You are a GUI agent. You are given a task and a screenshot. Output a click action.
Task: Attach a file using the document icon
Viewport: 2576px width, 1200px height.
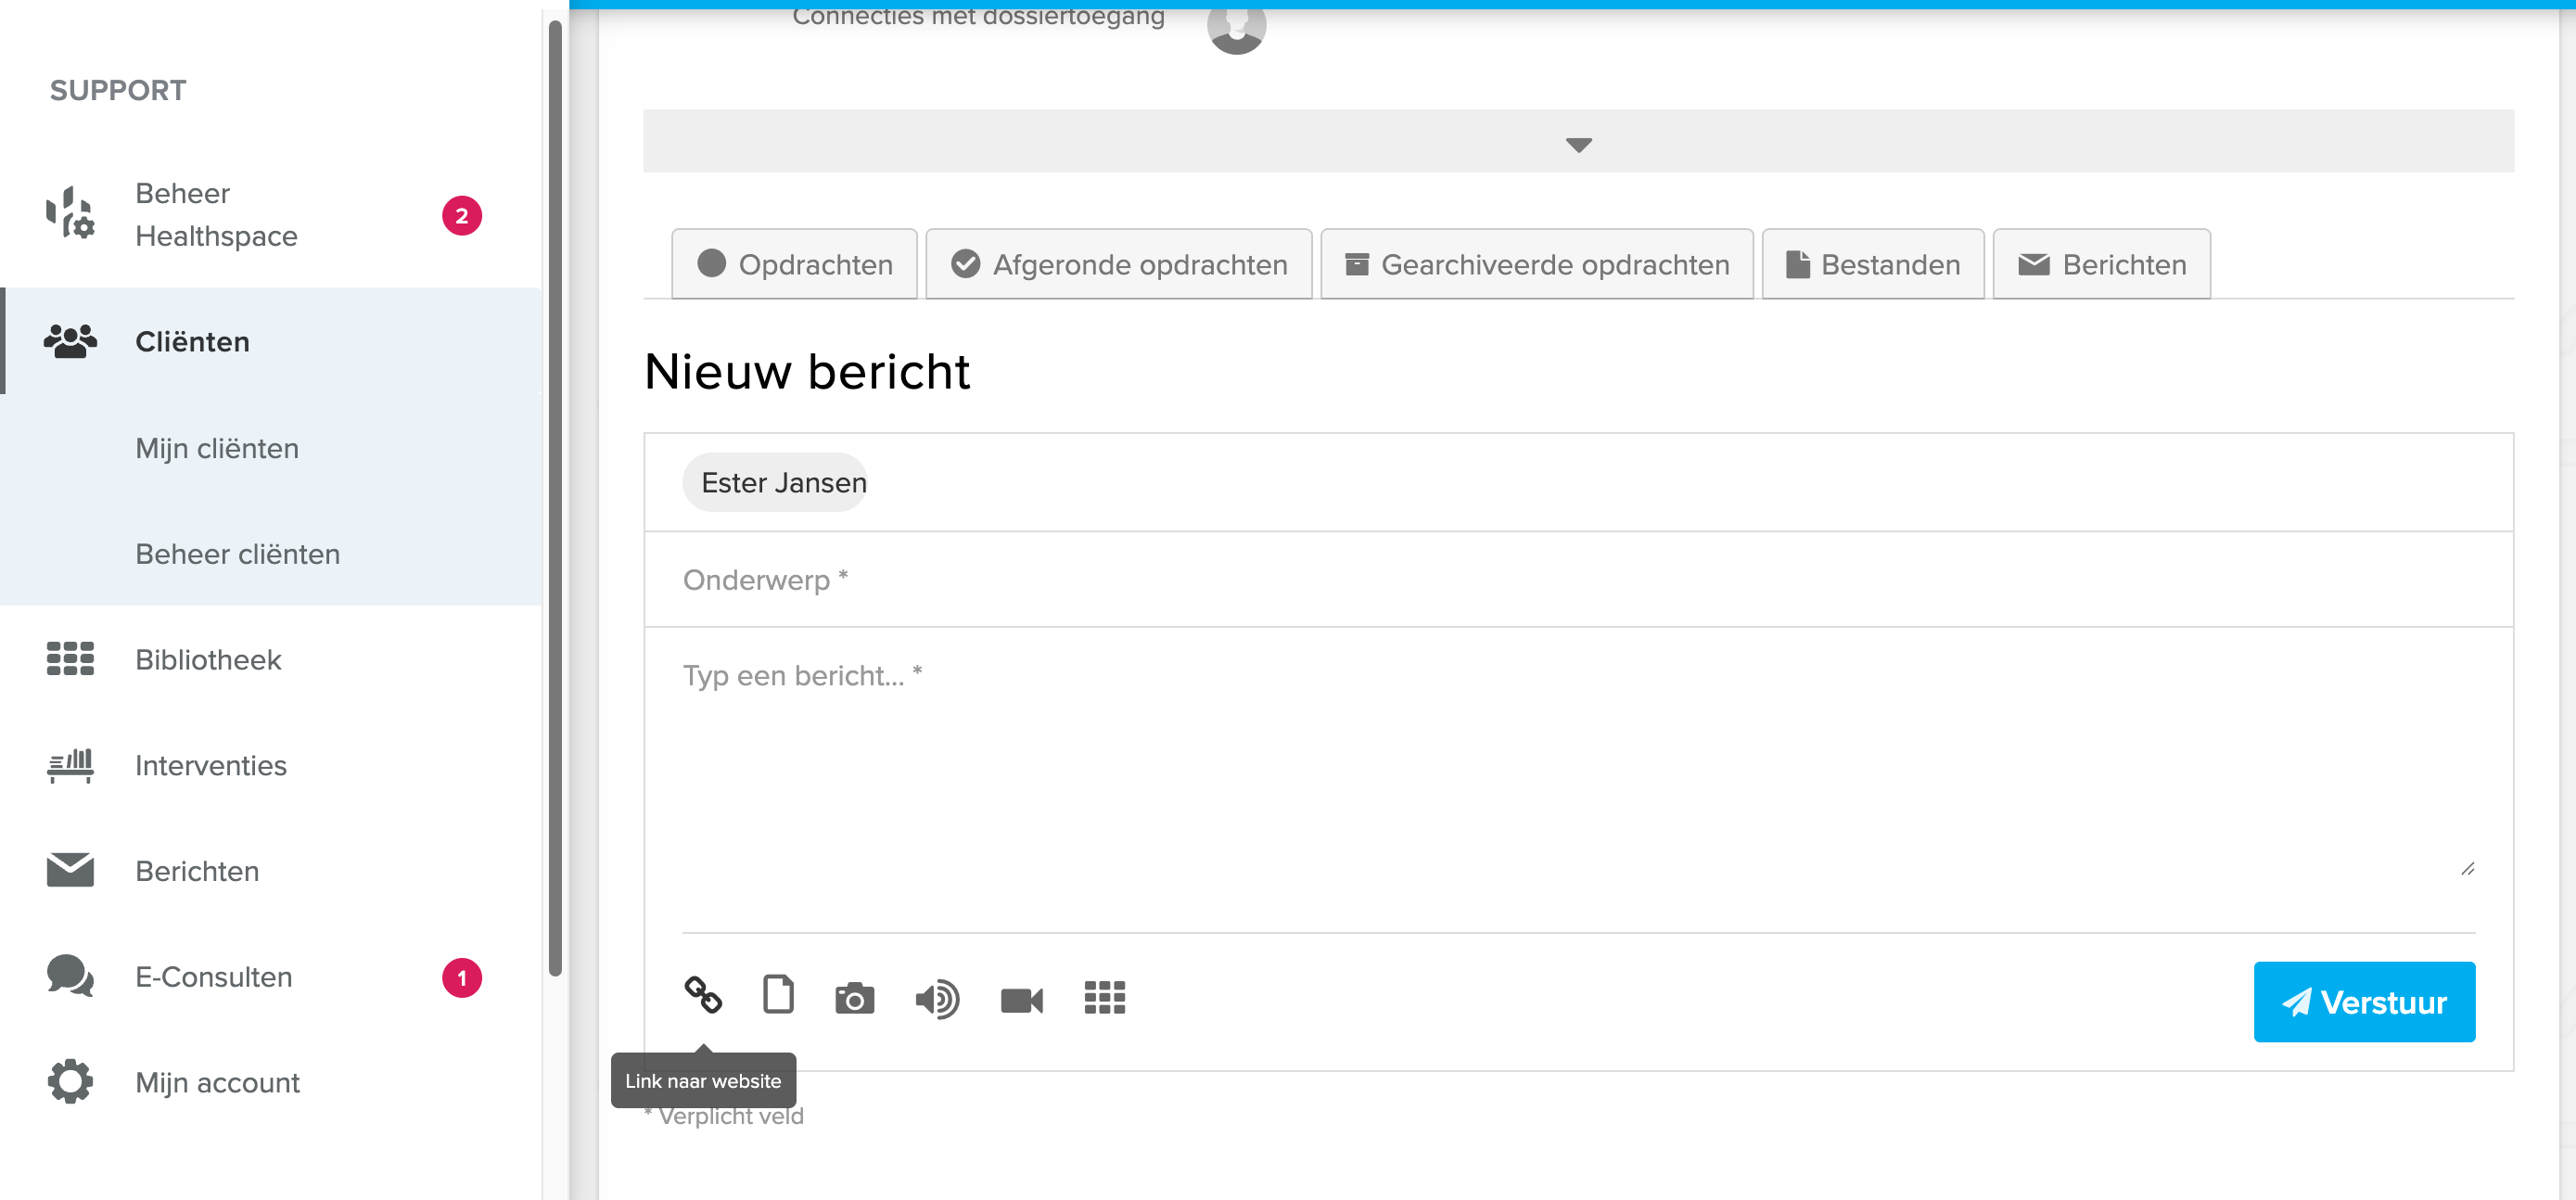(x=778, y=995)
